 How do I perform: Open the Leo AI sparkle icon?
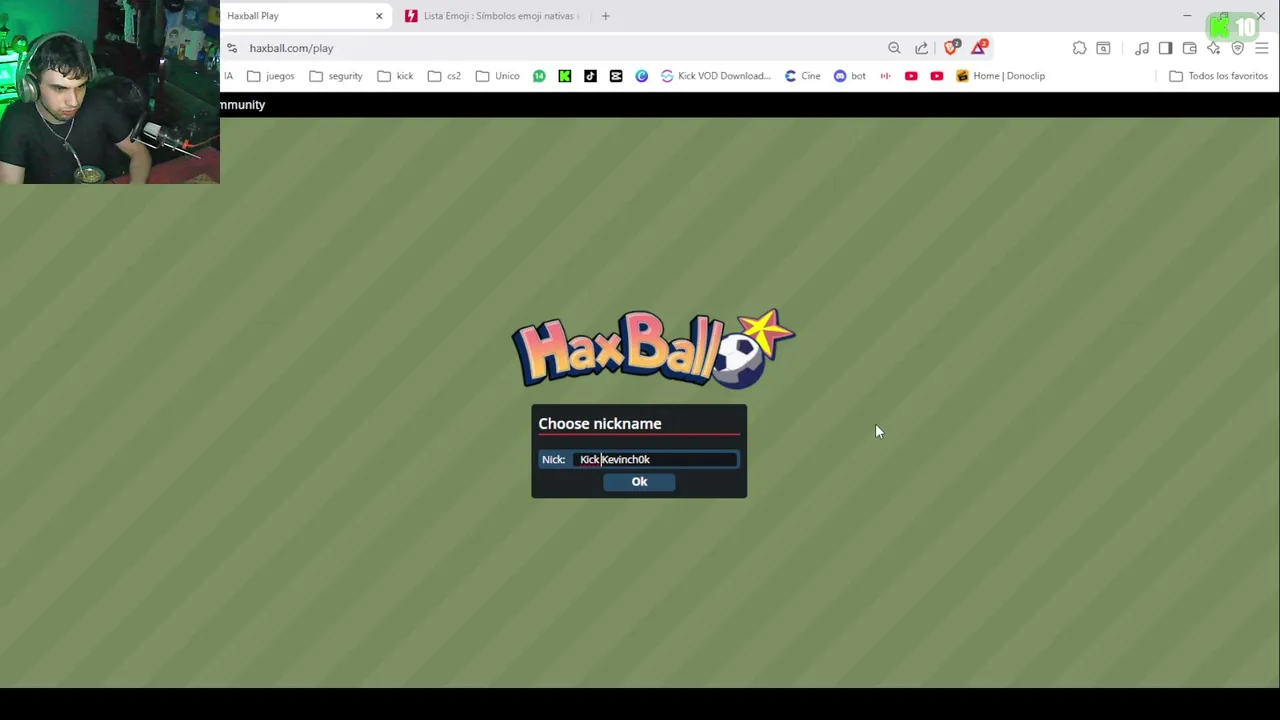[x=1213, y=48]
